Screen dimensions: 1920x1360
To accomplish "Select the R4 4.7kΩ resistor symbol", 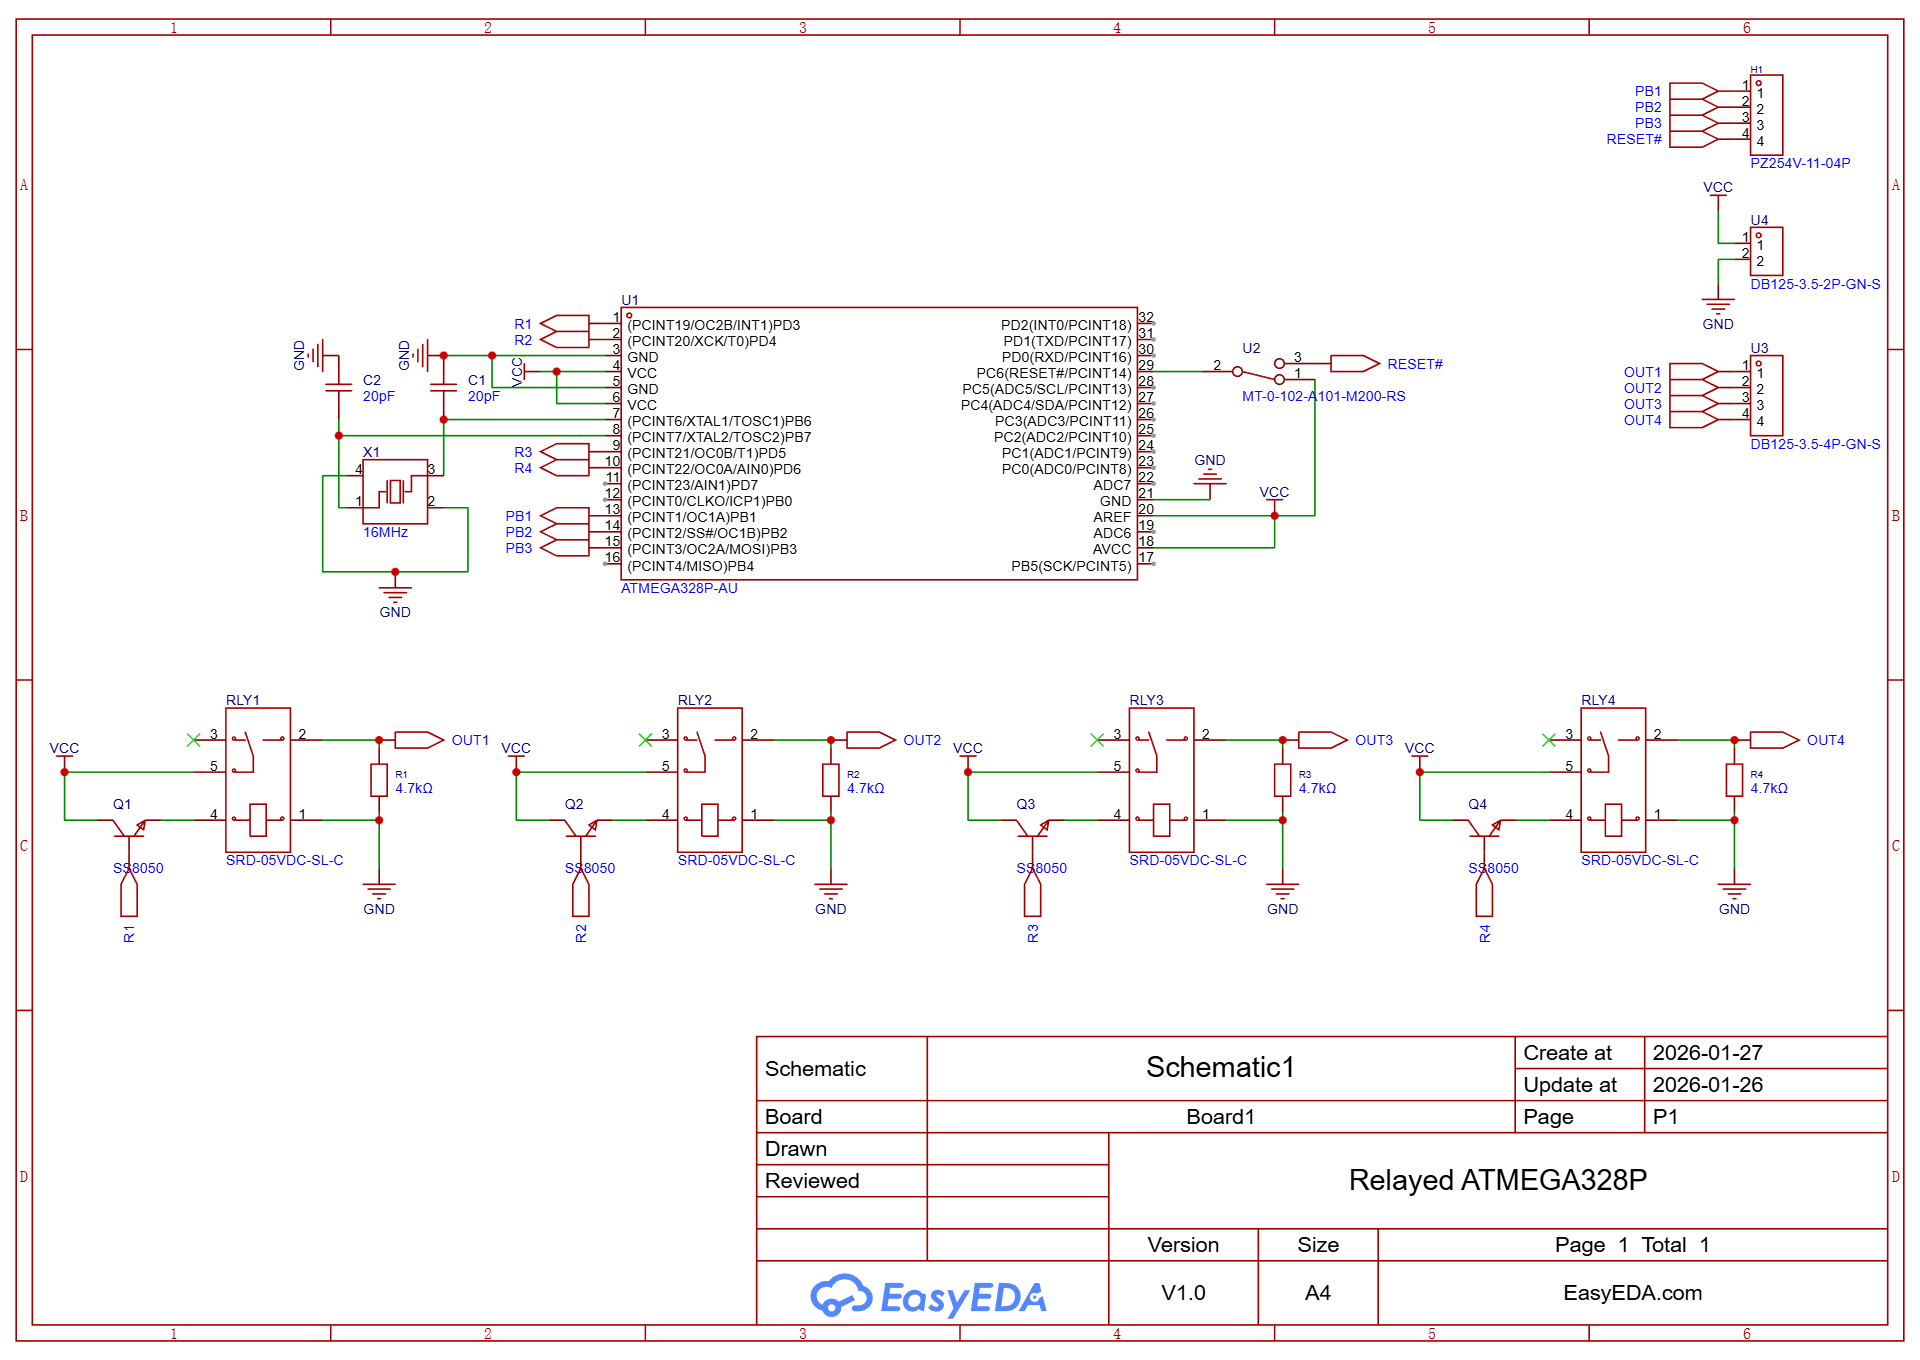I will [x=1734, y=780].
